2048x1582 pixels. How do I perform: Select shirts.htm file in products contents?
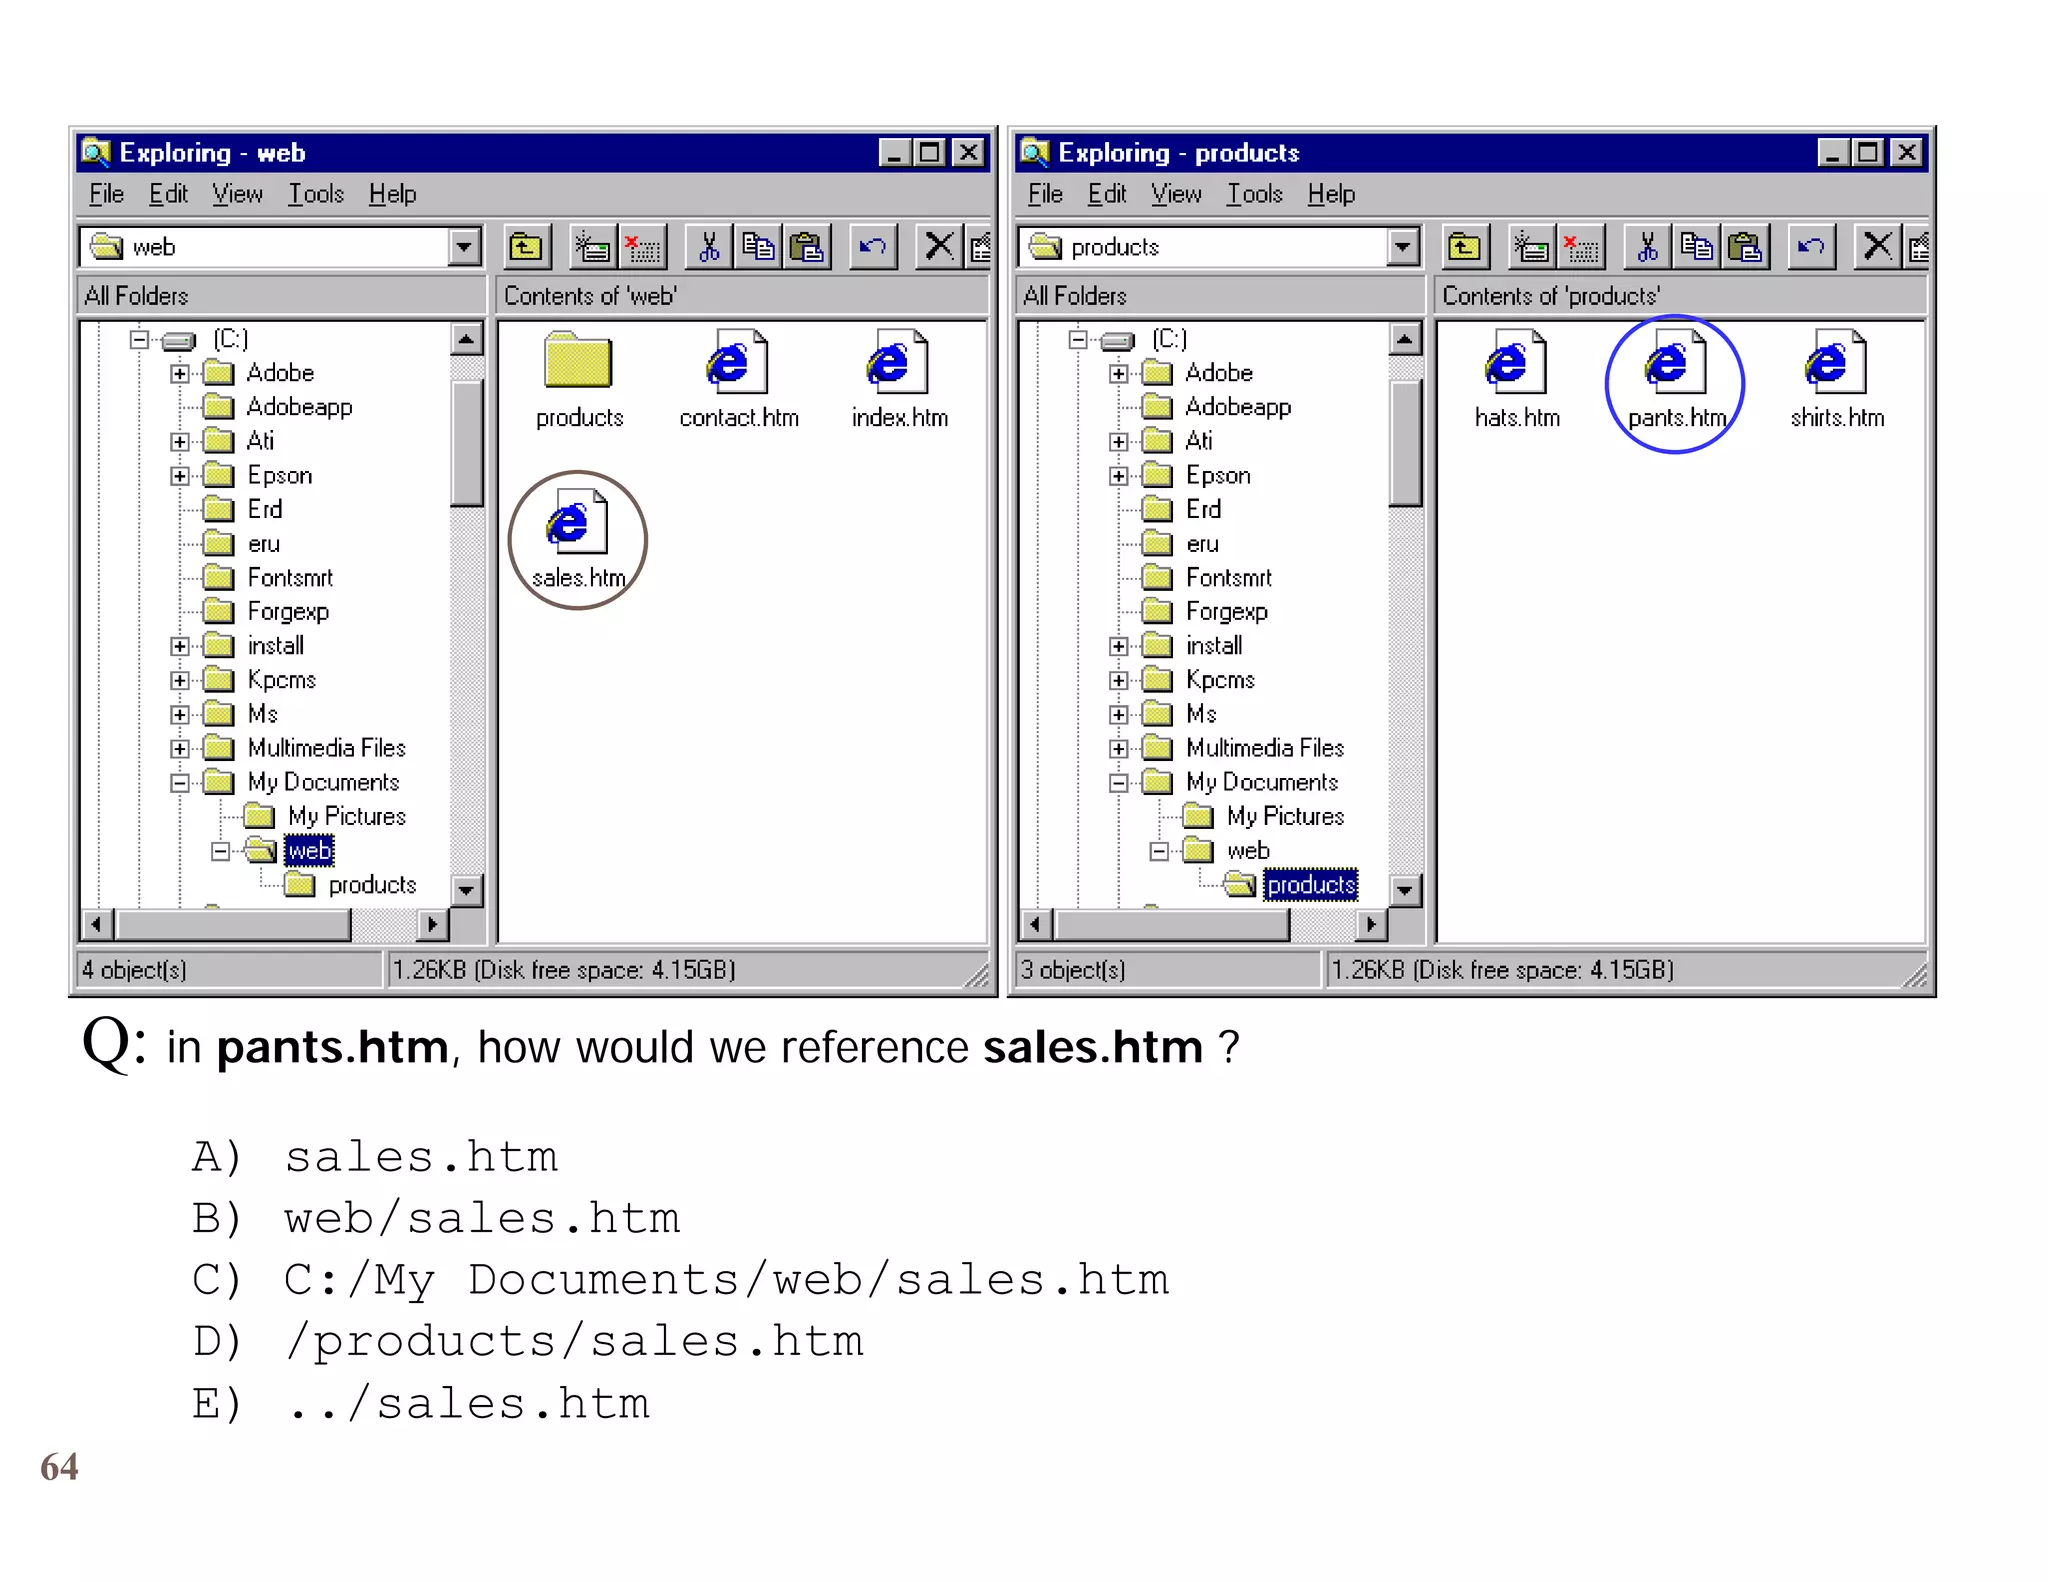tap(1837, 380)
